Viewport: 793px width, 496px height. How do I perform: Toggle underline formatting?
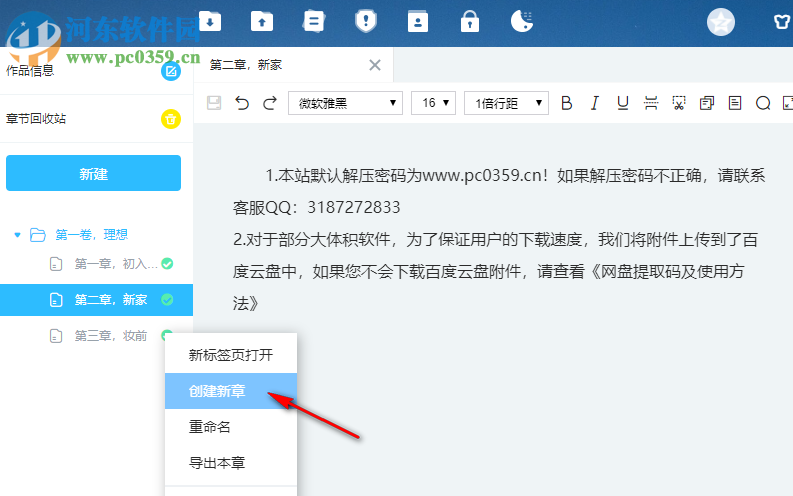(x=623, y=103)
